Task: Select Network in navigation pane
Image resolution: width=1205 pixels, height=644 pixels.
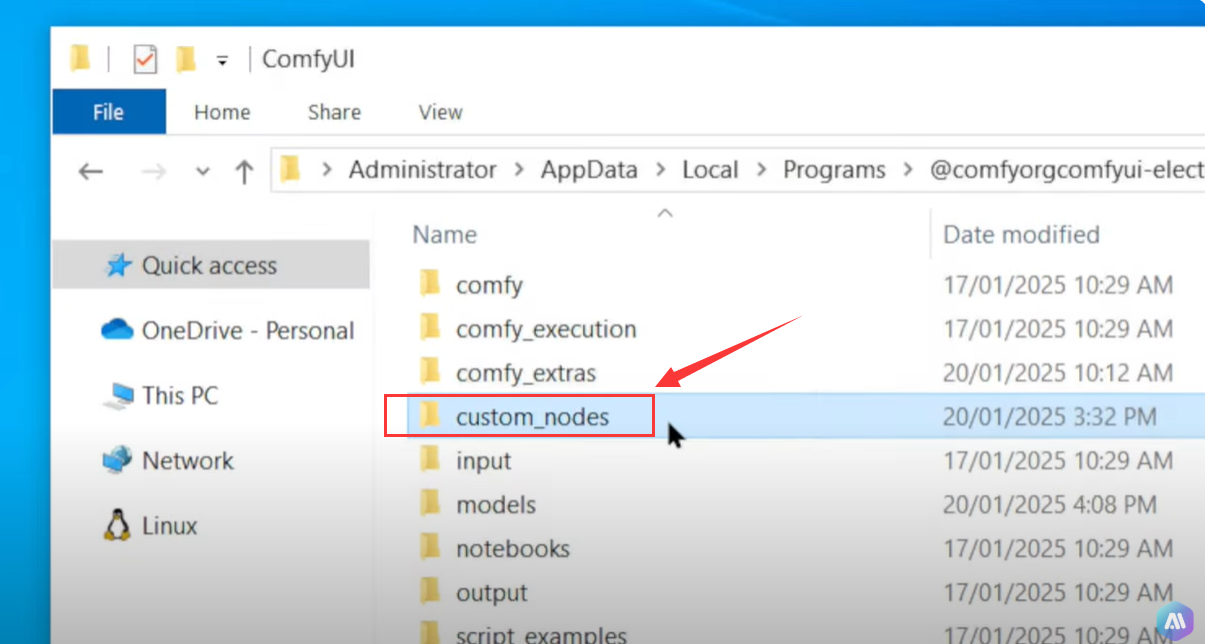Action: [x=168, y=461]
